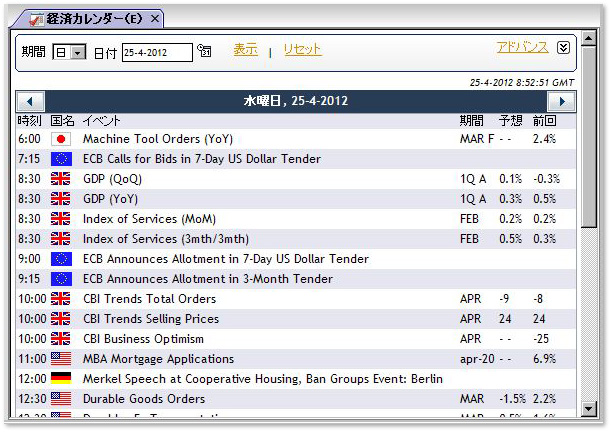The image size is (611, 432).
Task: Go to next day with right arrow
Action: click(562, 101)
